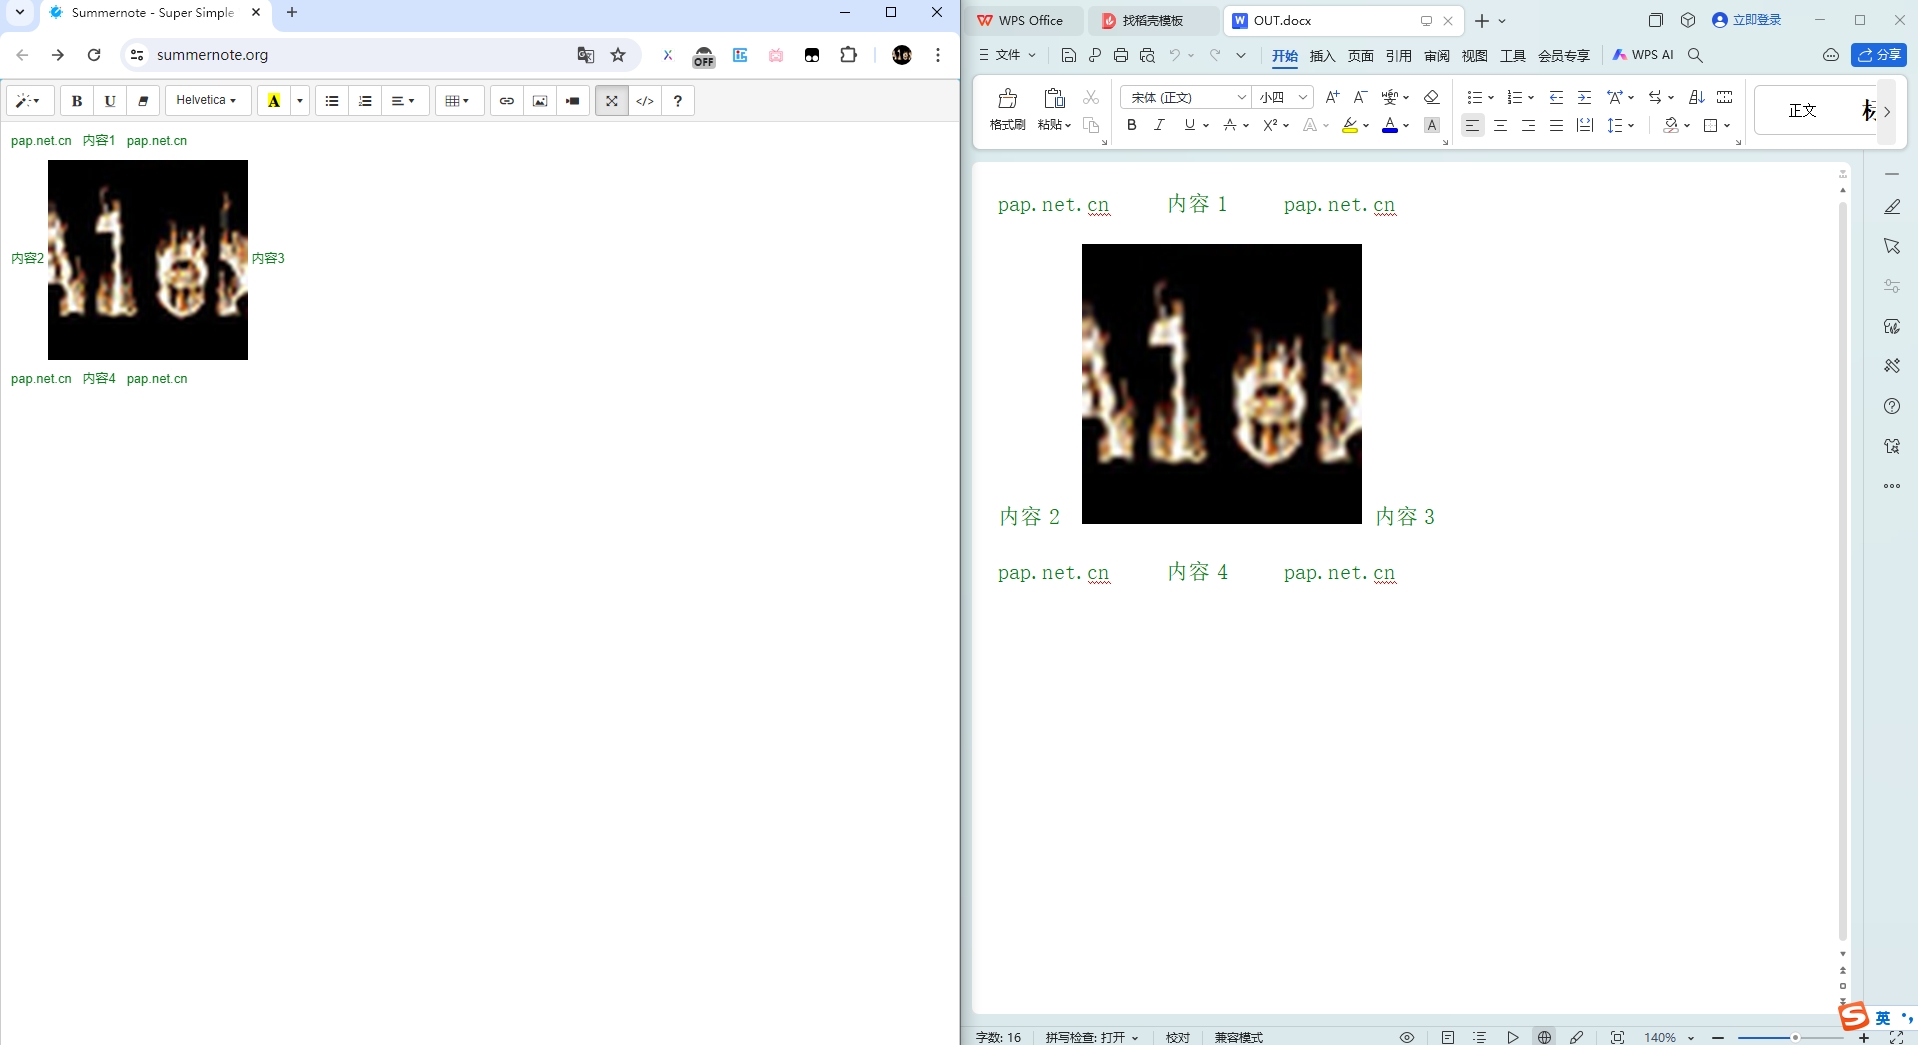Select the Format Painter in WPS
Screen dimensions: 1918x1045
tap(1007, 110)
